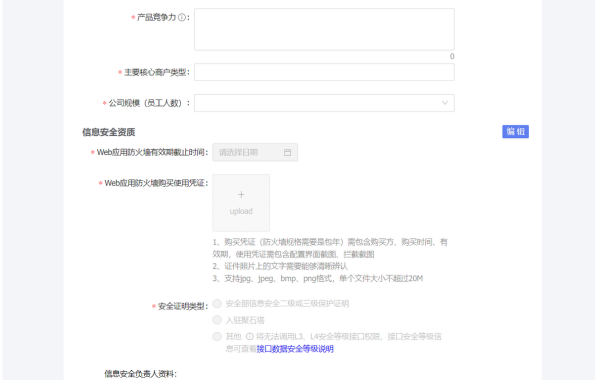The height and width of the screenshot is (380, 616).
Task: Click the 安全证明类型 label
Action: [182, 306]
